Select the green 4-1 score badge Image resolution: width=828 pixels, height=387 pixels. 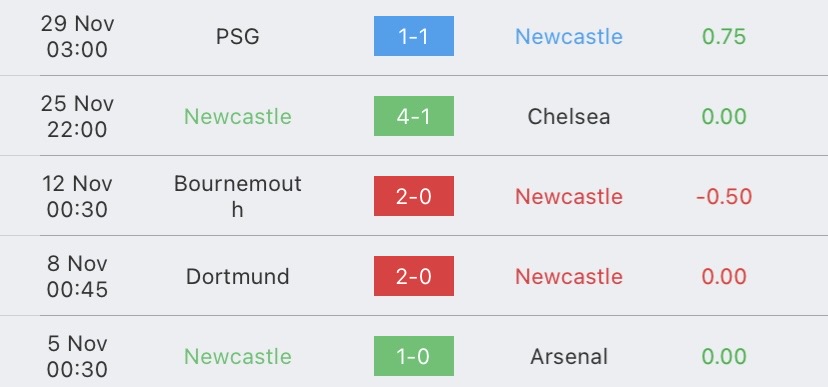click(413, 116)
